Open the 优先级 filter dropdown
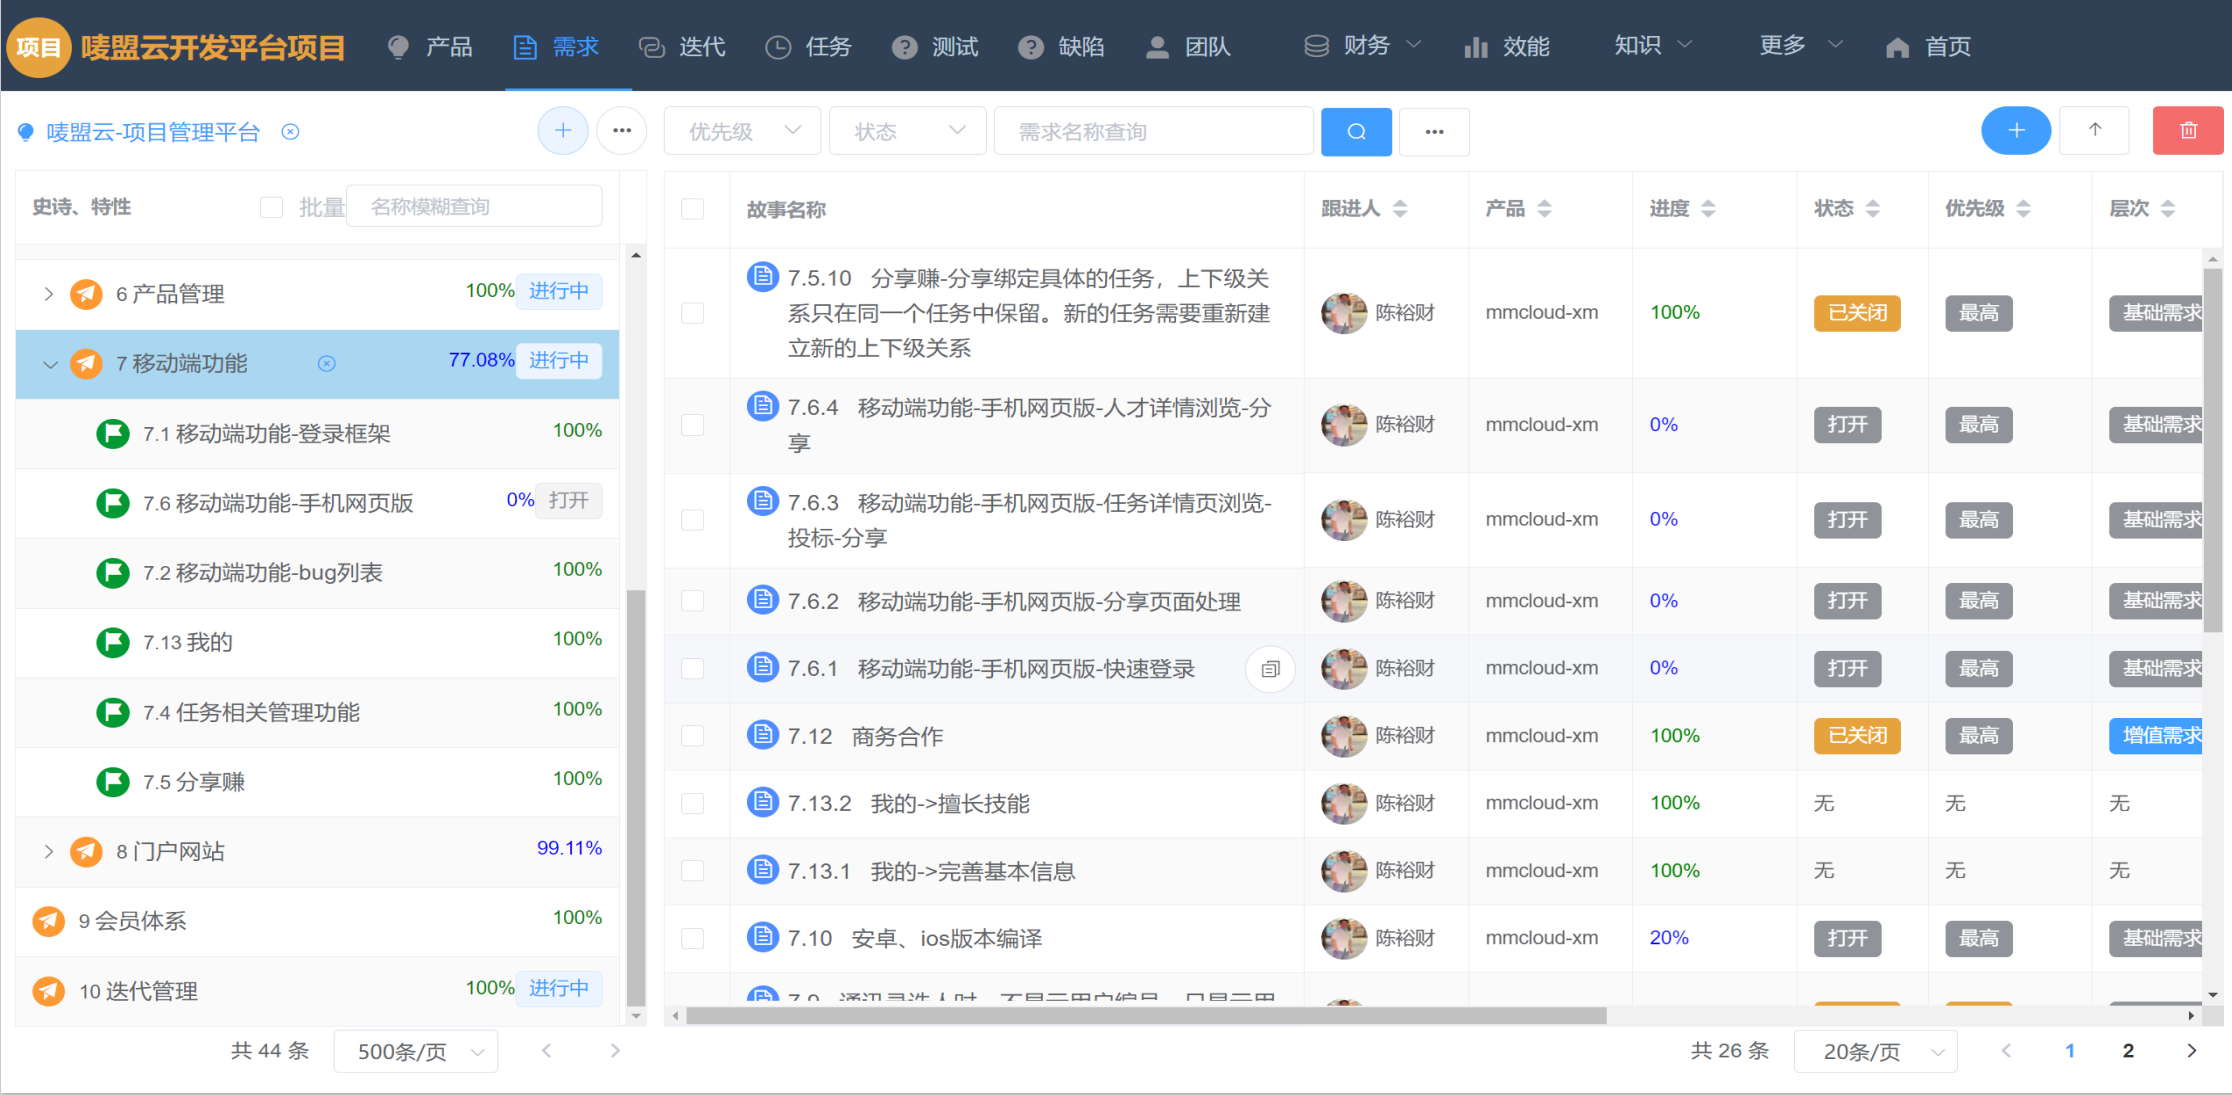Screen dimensions: 2232x1095 click(743, 132)
